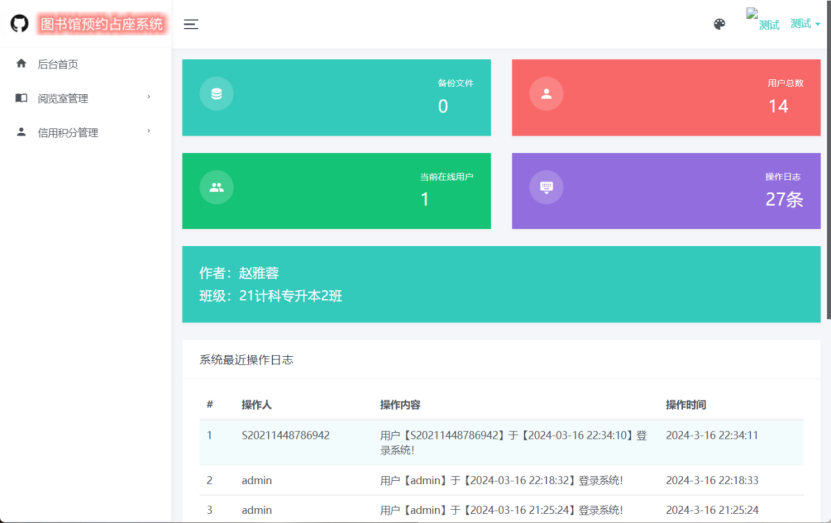Click the 操作内容 column header
The image size is (831, 523).
[400, 405]
